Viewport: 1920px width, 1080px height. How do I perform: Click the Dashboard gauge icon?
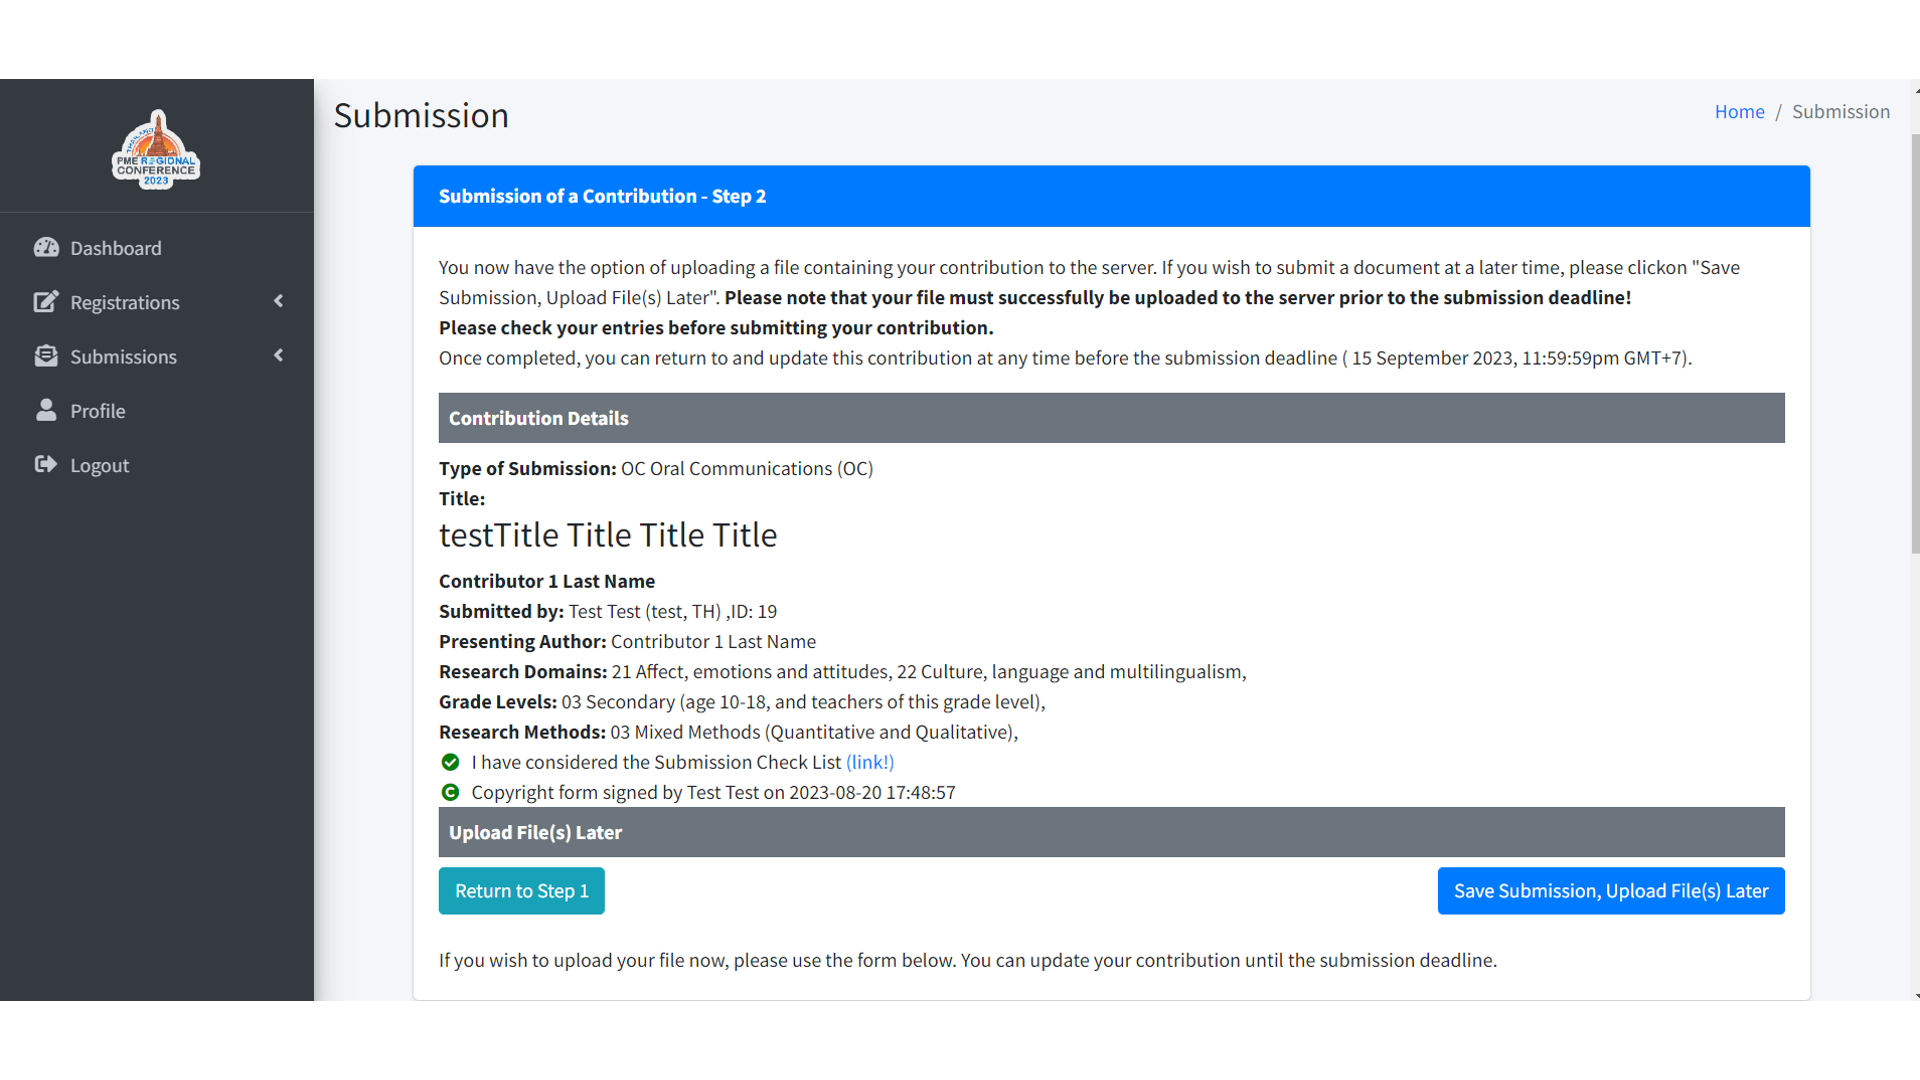point(46,248)
